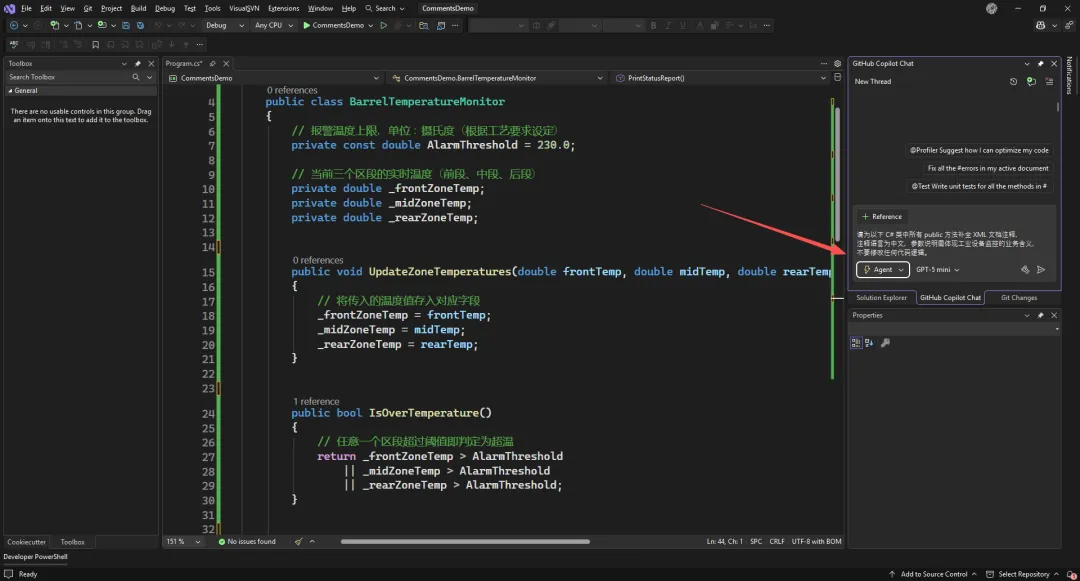Switch to the Git Changes tab
The width and height of the screenshot is (1080, 581).
click(x=1019, y=298)
